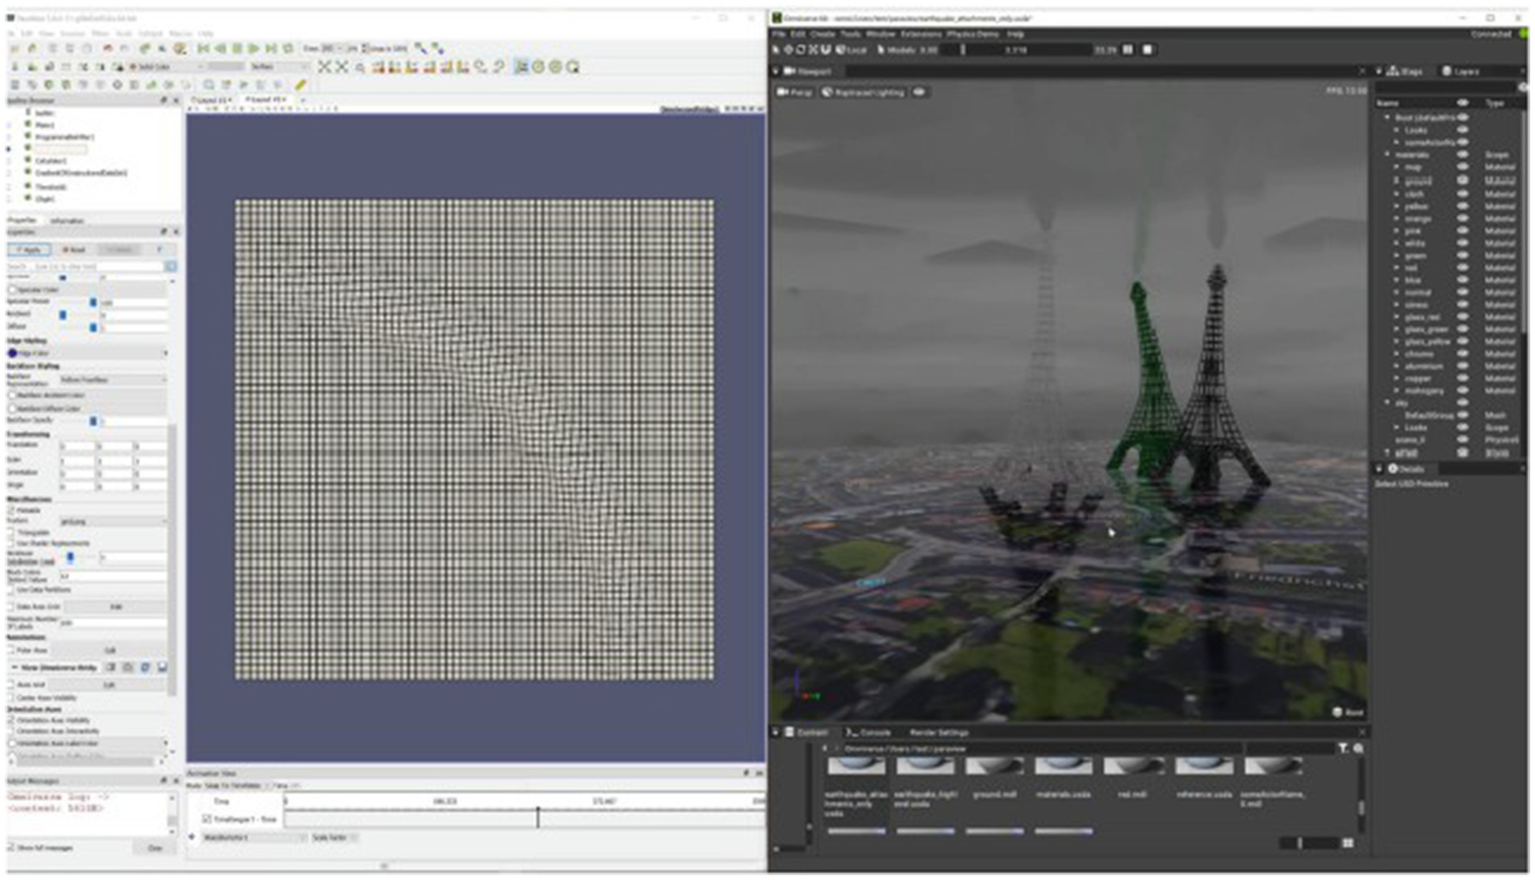Click the yellow pen icon in ParaView toolbar
Screen dimensions: 1535x880
300,85
